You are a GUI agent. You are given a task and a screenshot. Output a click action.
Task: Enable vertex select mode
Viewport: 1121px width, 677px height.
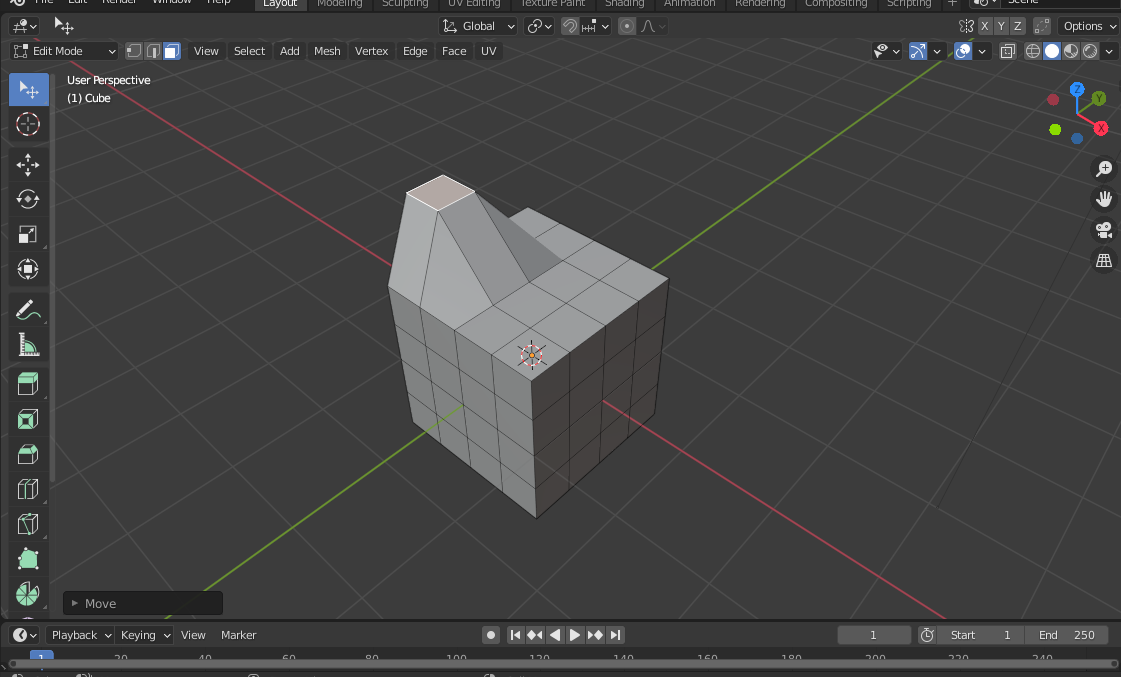pos(134,51)
